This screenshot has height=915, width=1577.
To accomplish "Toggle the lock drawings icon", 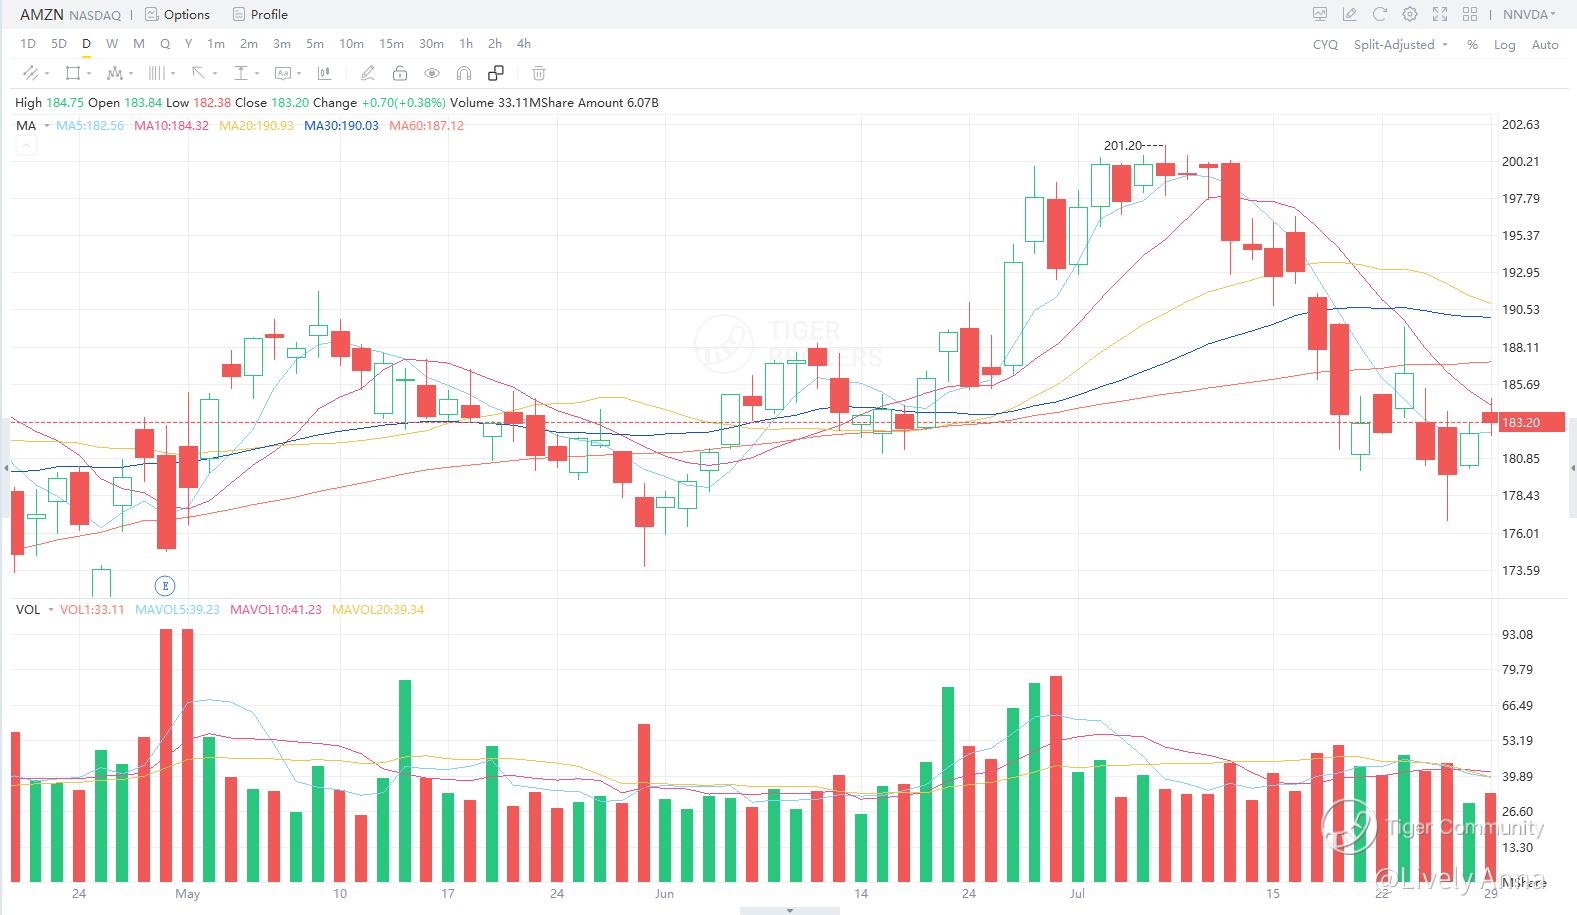I will coord(400,73).
